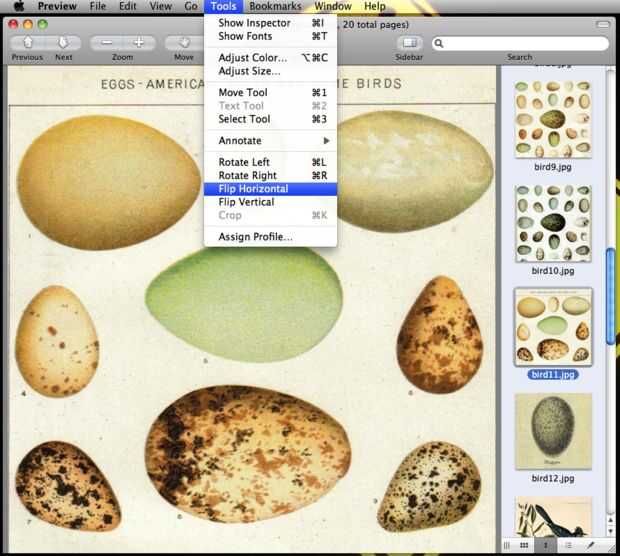Expand the Annotate submenu
This screenshot has height=556, width=620.
click(270, 141)
